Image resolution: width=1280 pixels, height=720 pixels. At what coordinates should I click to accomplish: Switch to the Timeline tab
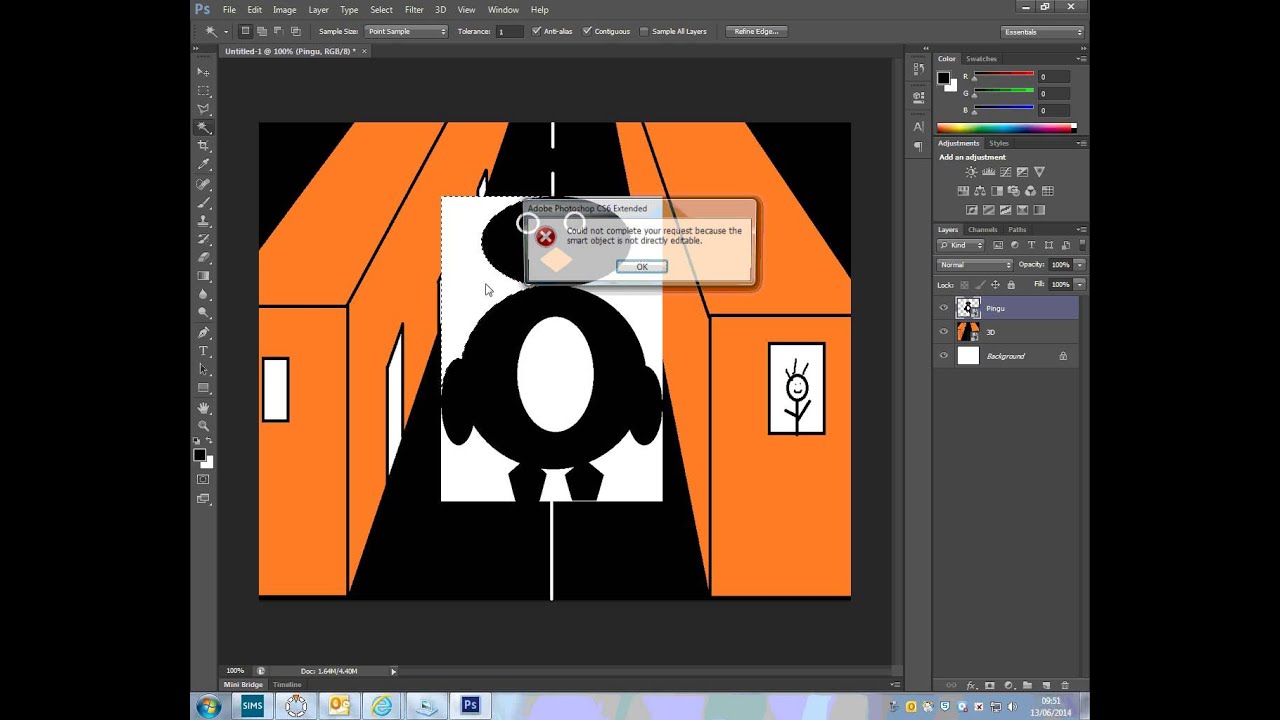click(x=287, y=685)
